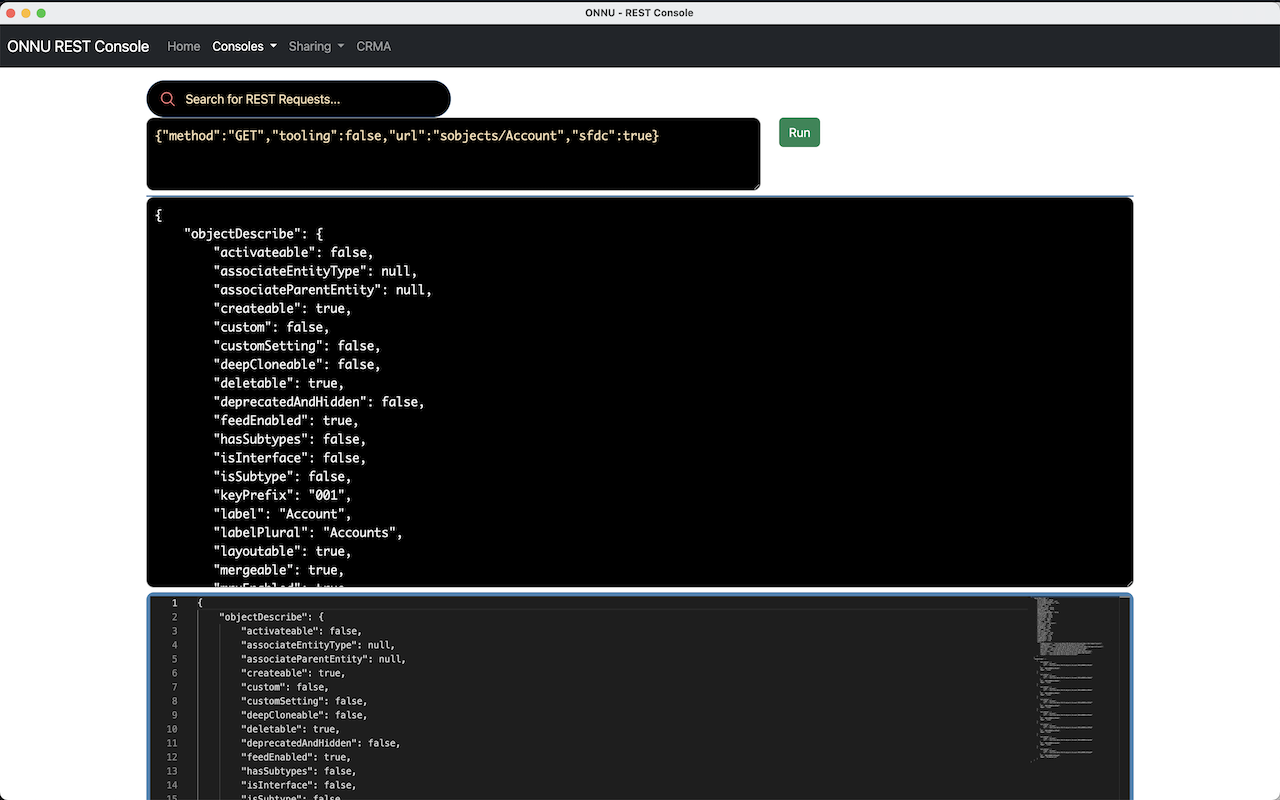Click line number 1 in the code editor

click(174, 603)
